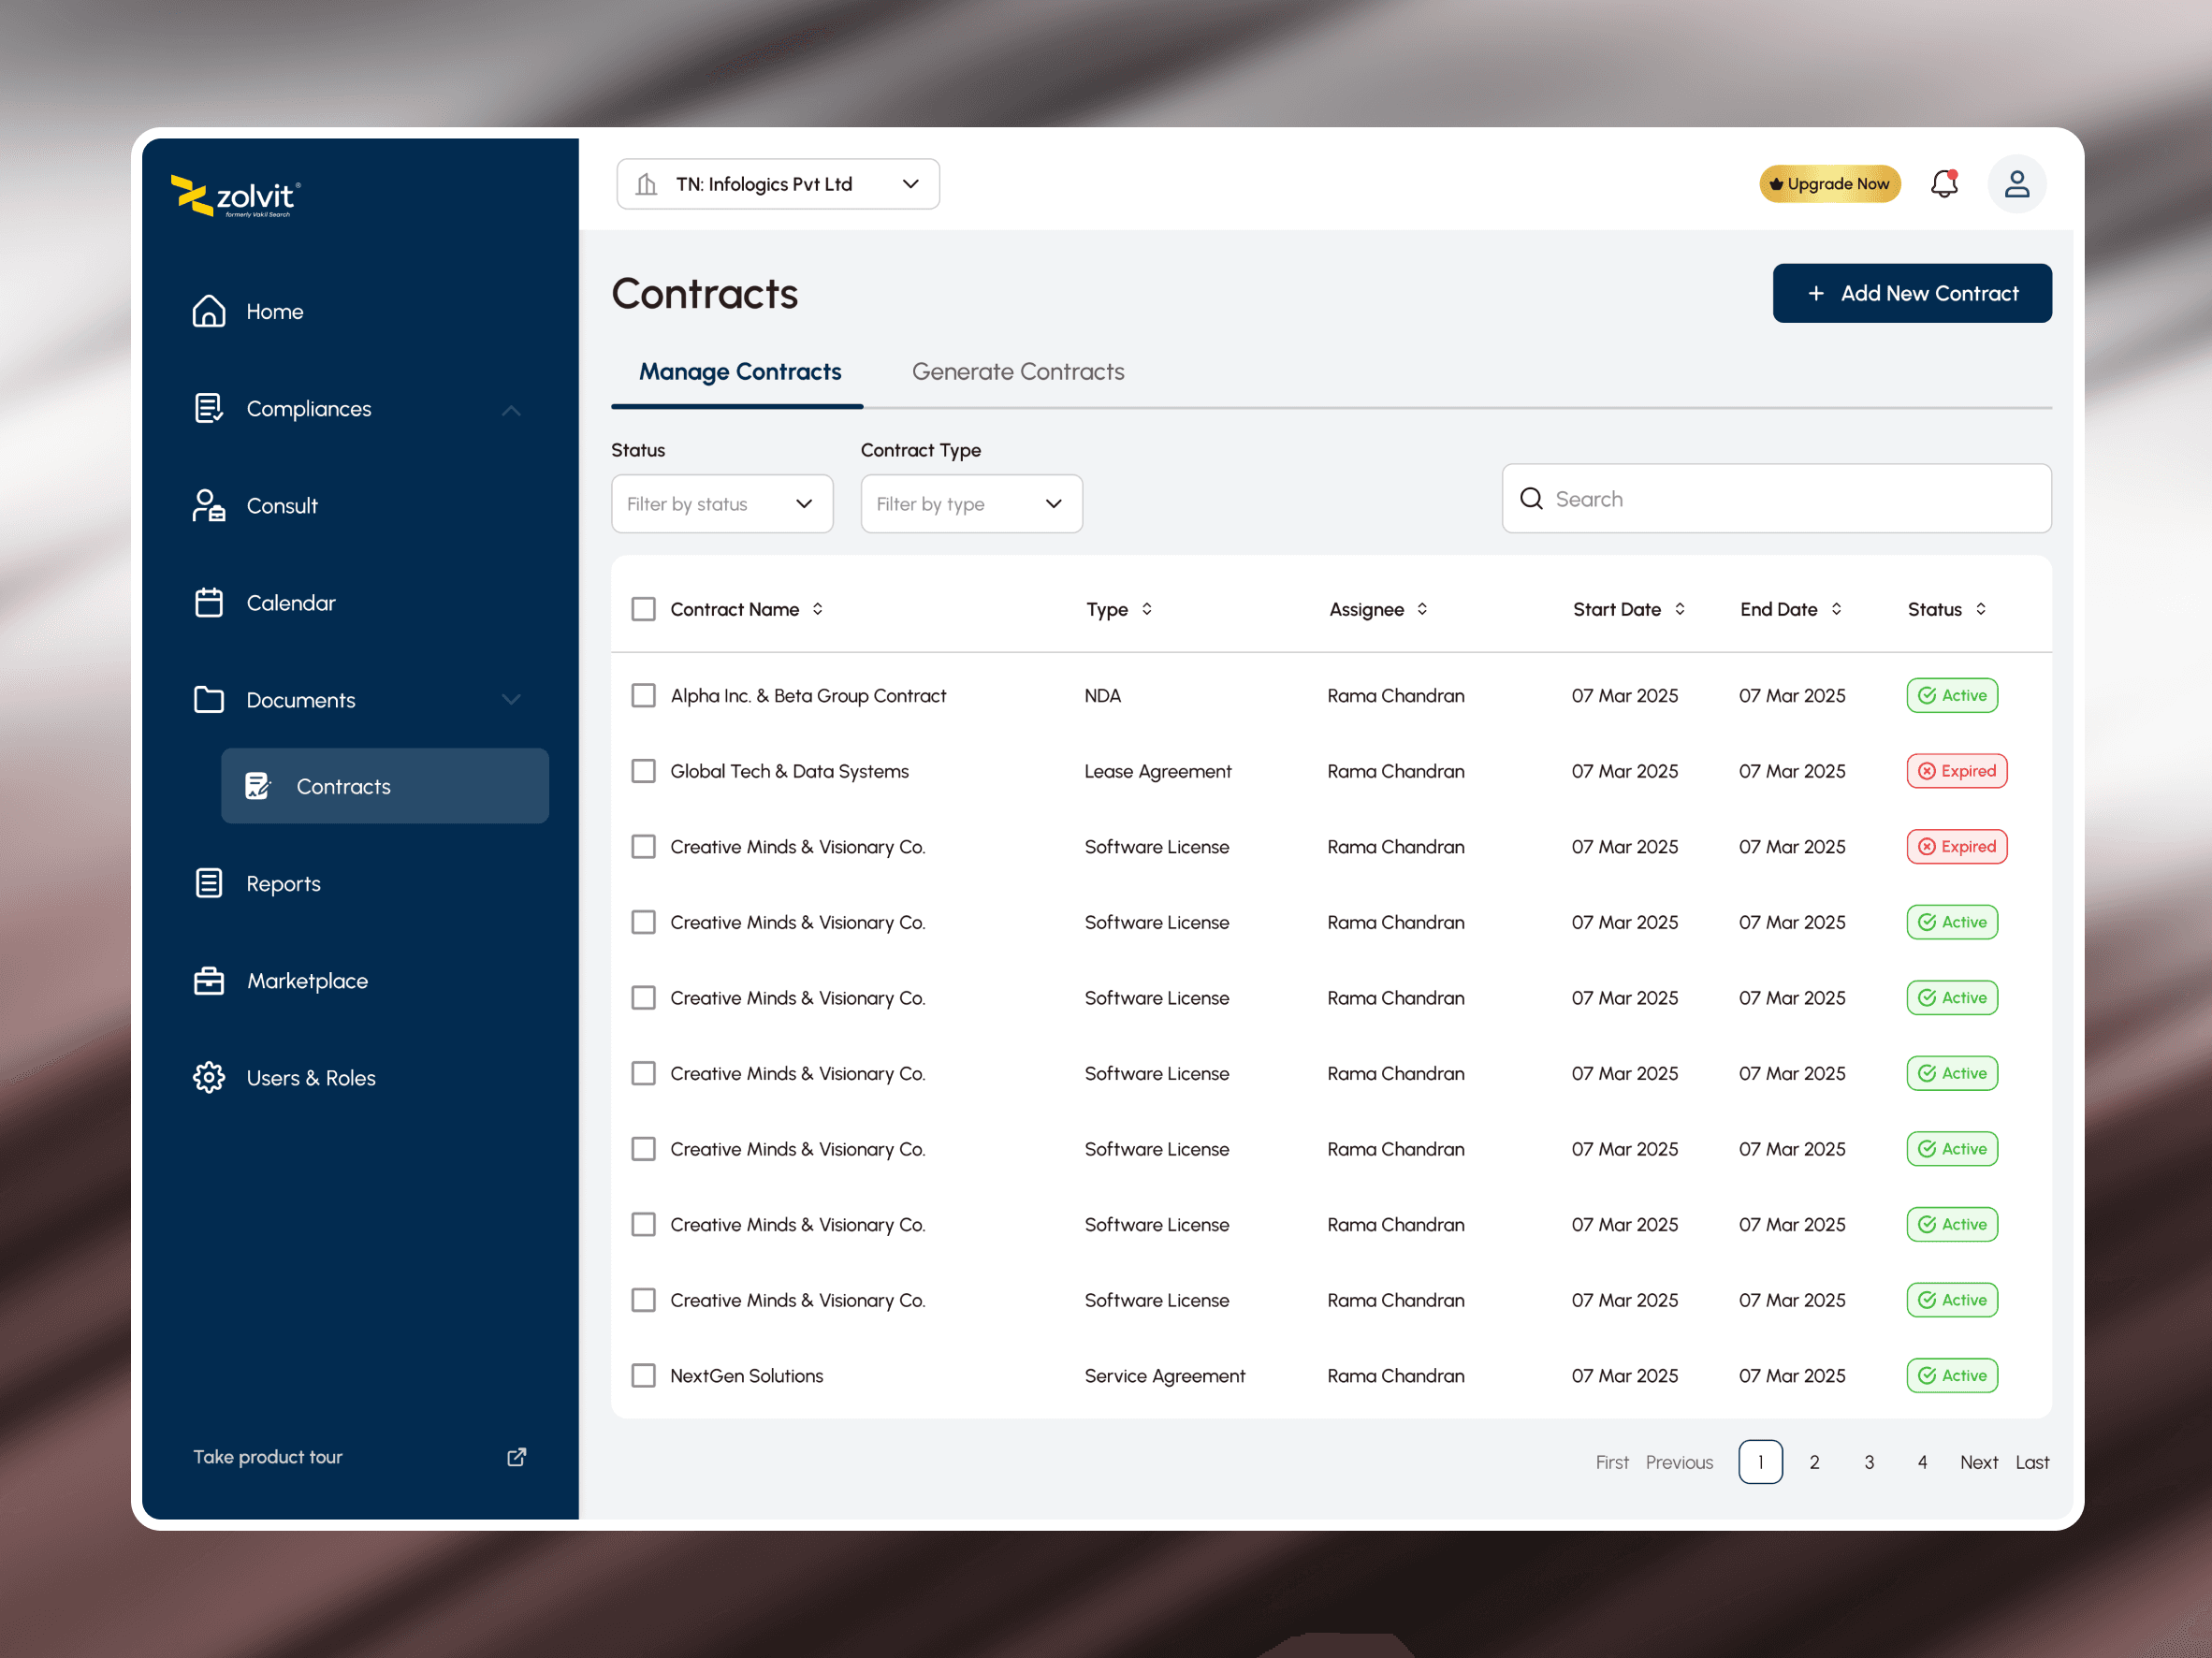This screenshot has width=2212, height=1658.
Task: Expand the TN: Infologics Pvt Ltd company selector
Action: pyautogui.click(x=777, y=184)
